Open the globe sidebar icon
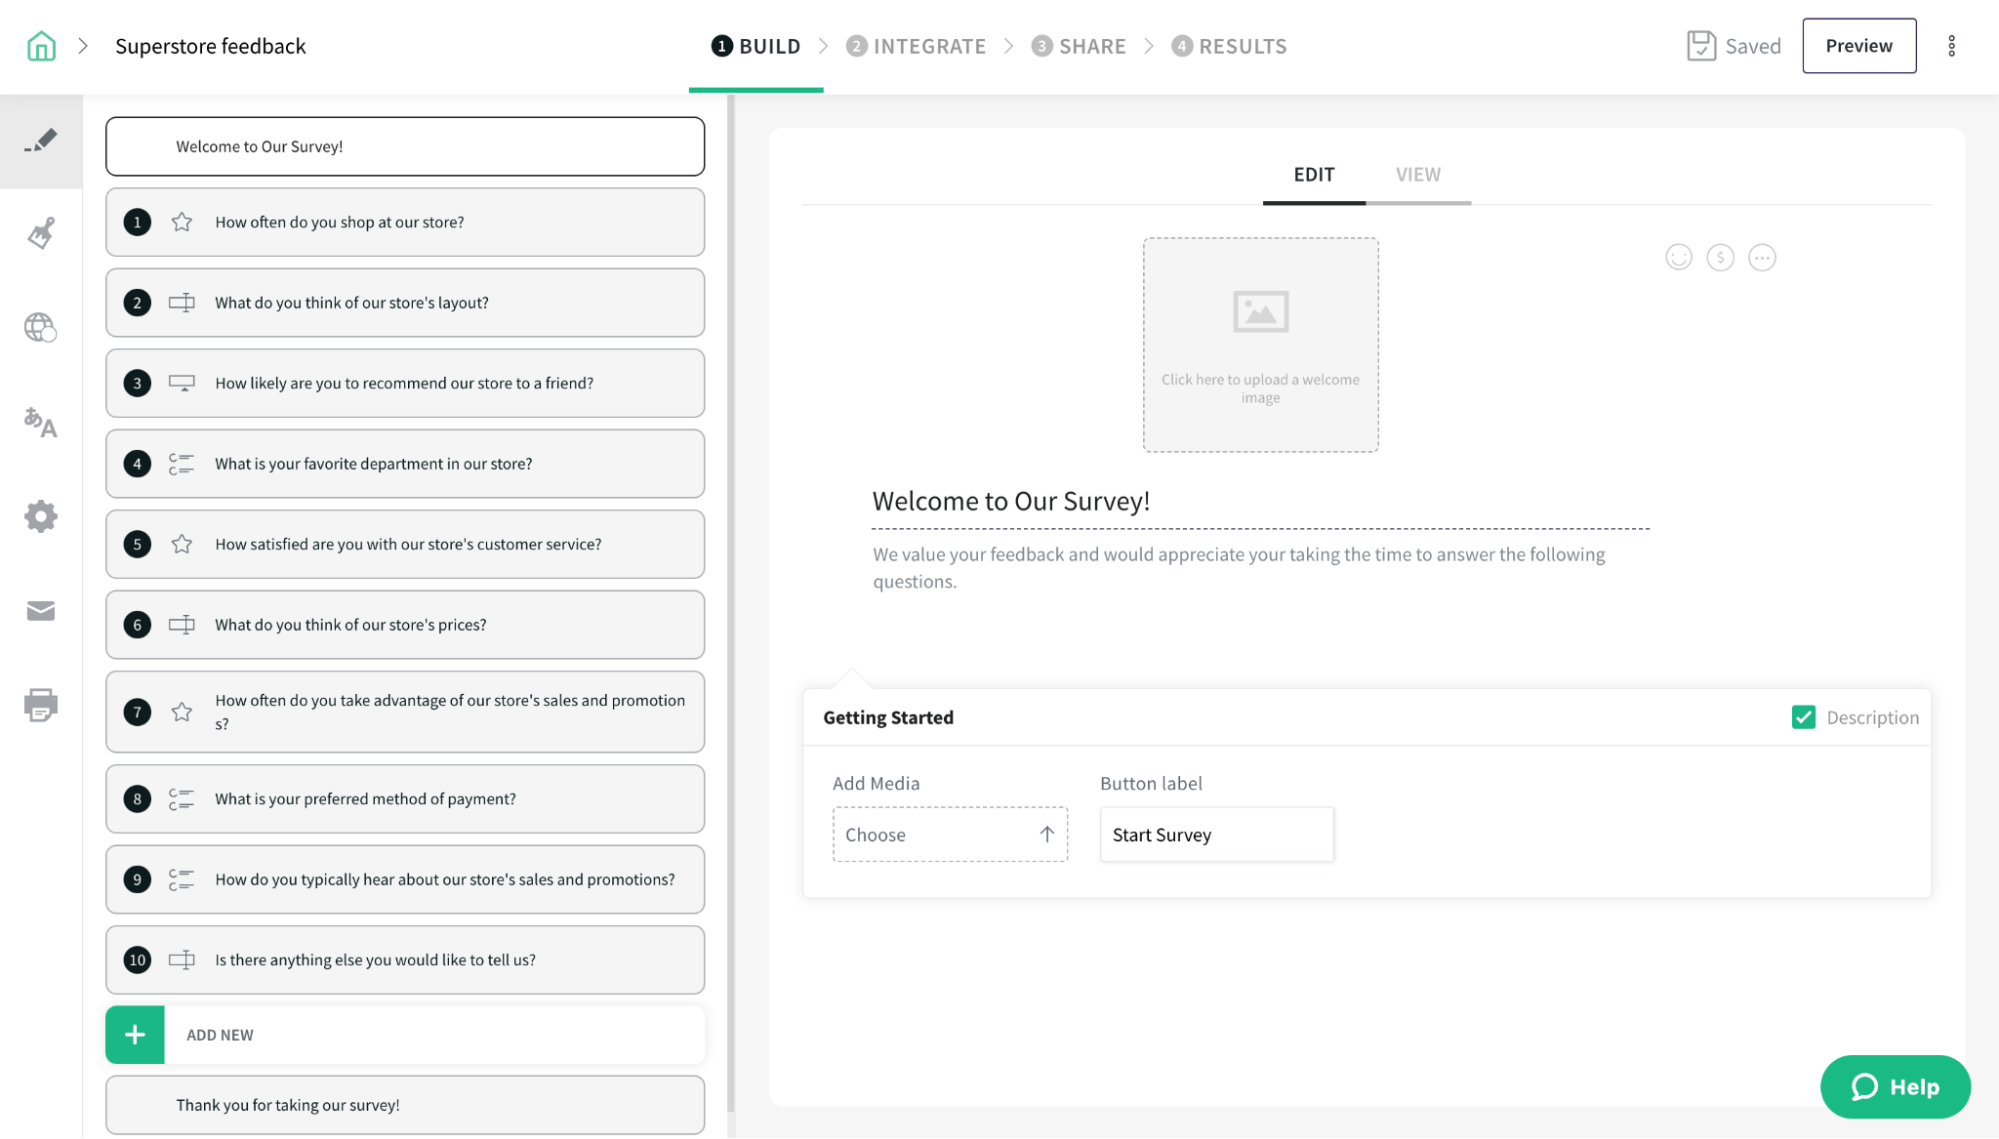The image size is (1999, 1139). tap(41, 327)
